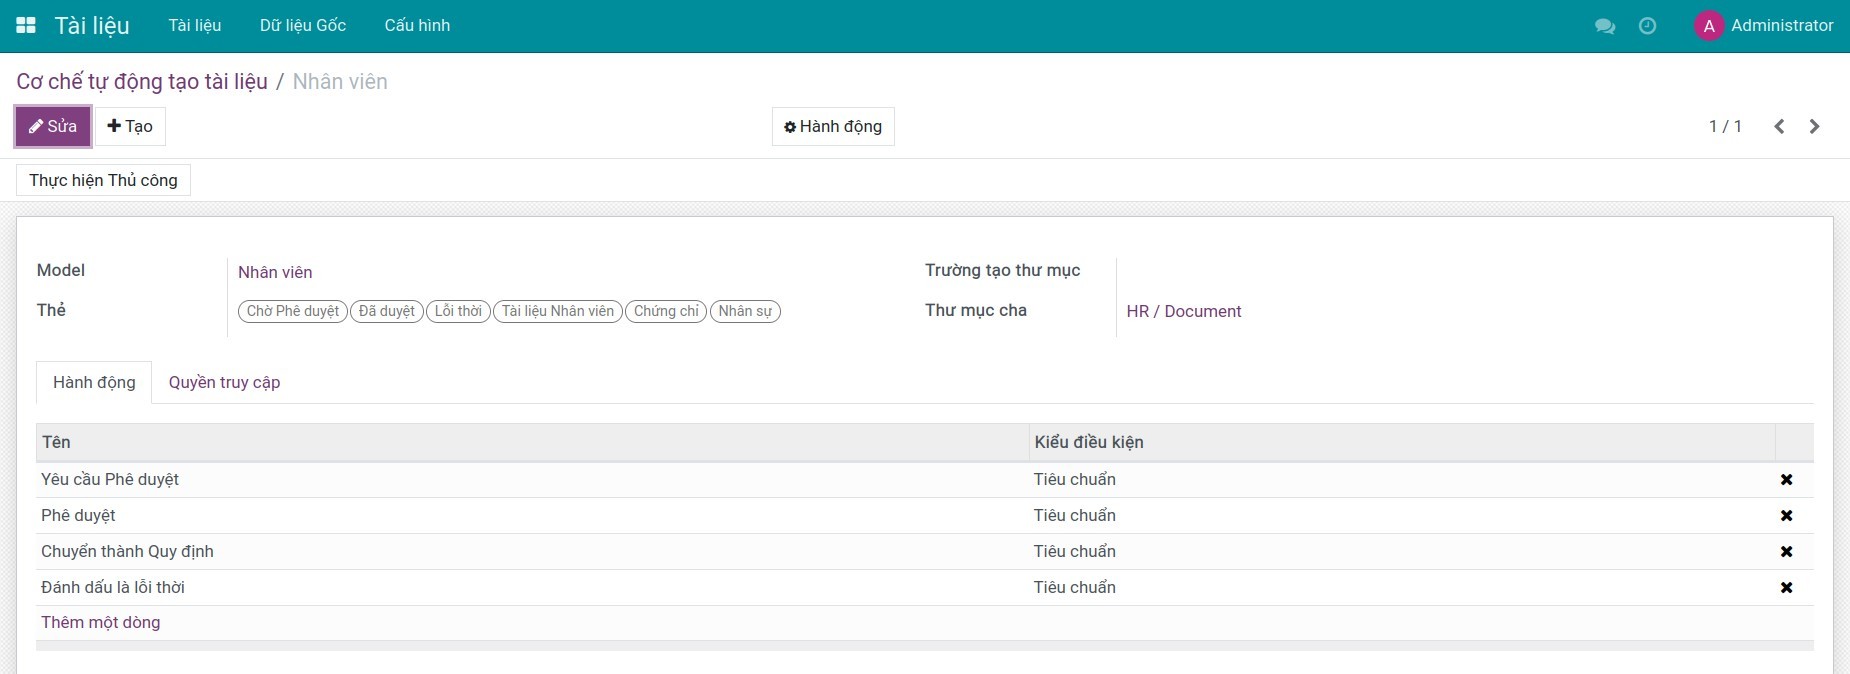Remove the 'Đánh dấu là lỗi thời' row

[x=1786, y=588]
